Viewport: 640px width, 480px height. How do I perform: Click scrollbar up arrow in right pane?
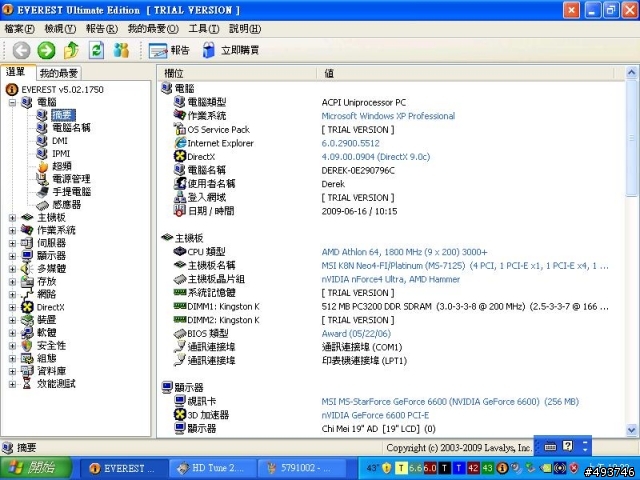pos(631,73)
